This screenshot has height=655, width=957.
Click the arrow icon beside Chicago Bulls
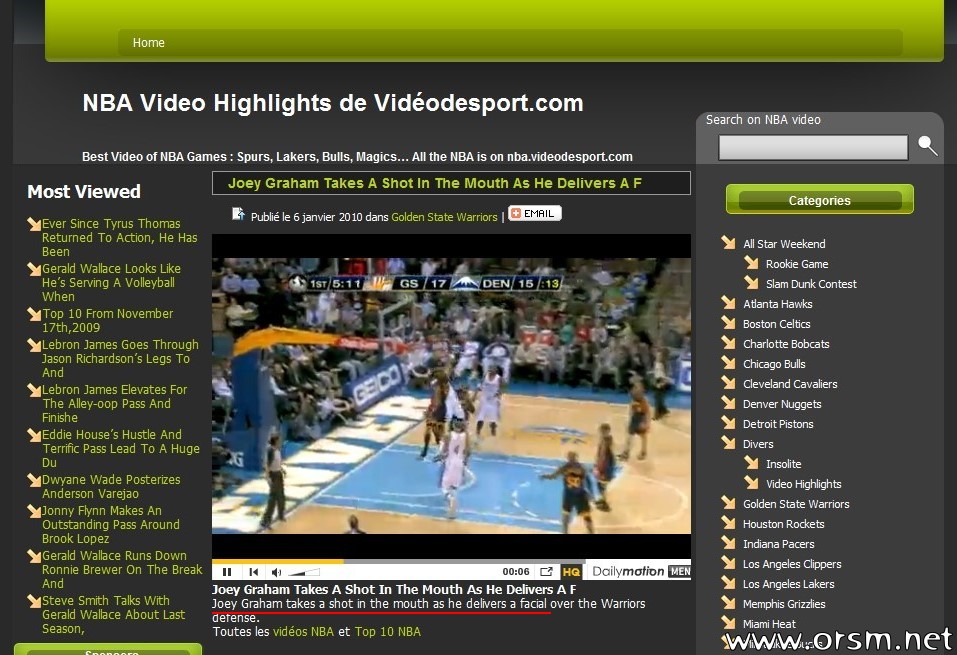pos(728,363)
